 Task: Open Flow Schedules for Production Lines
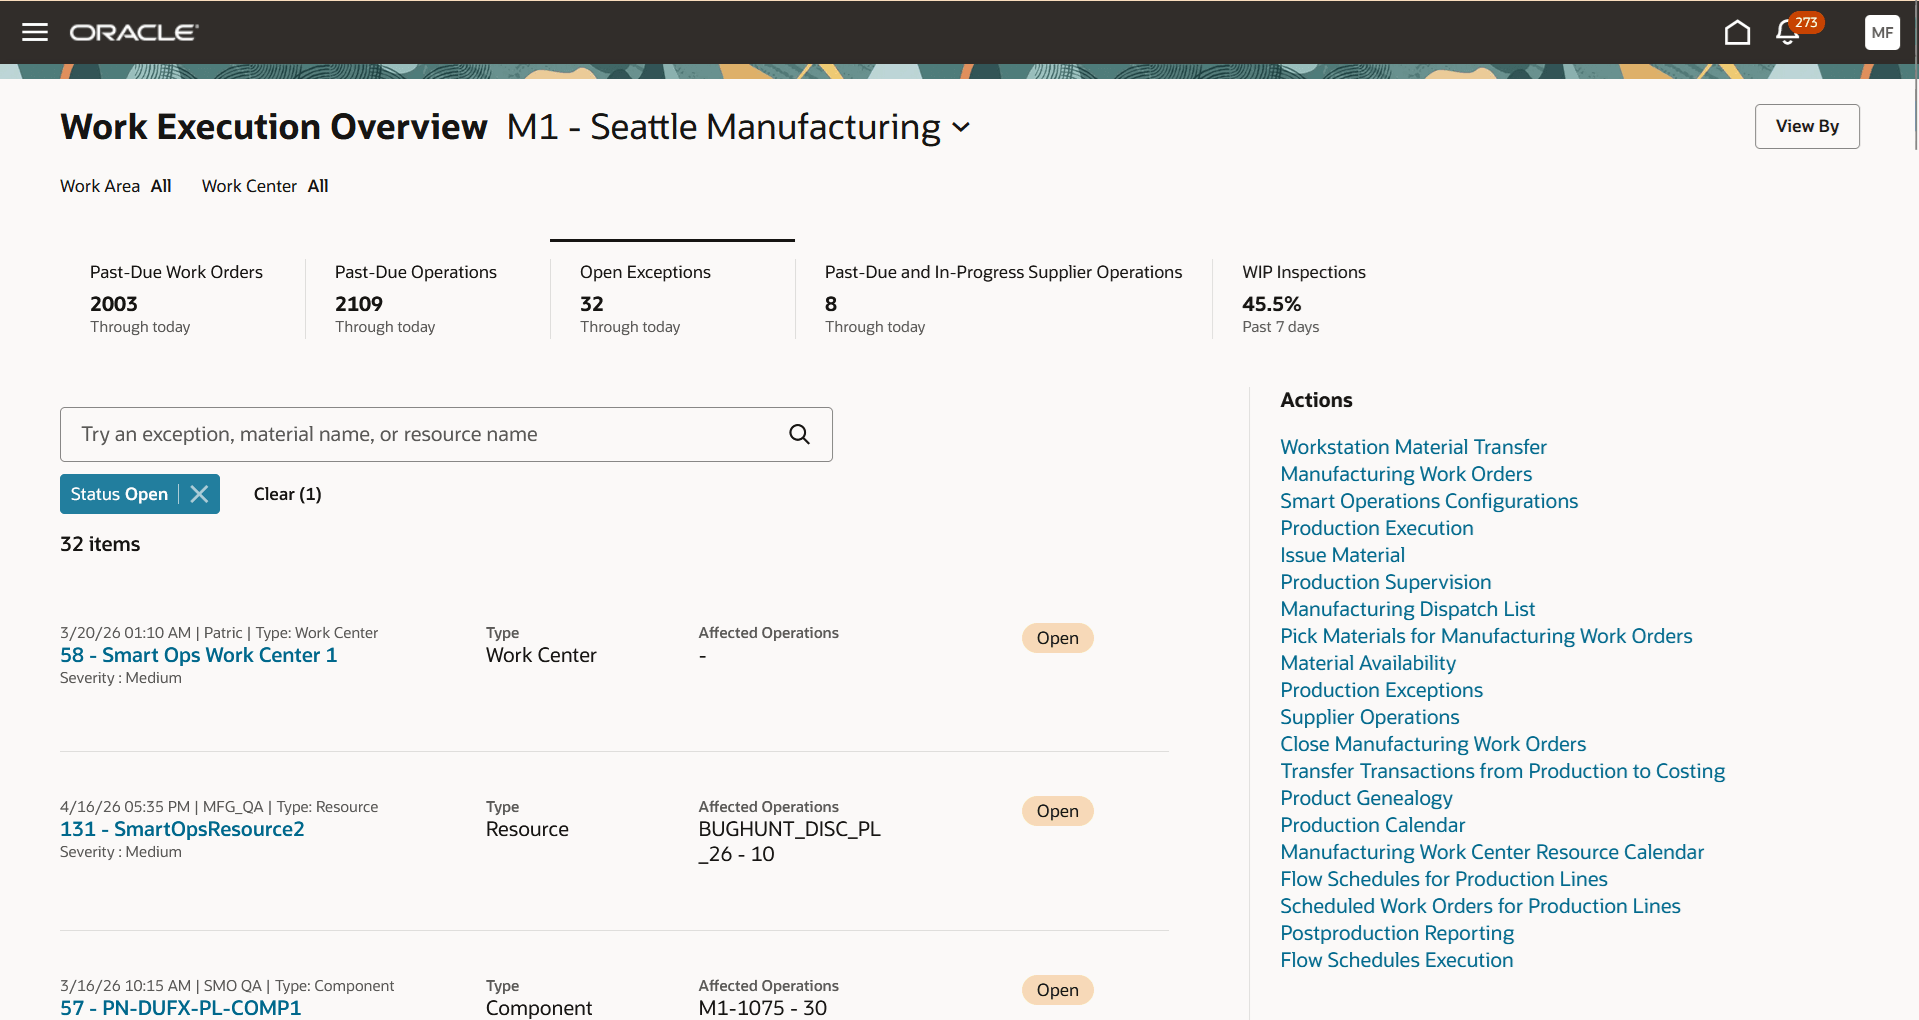point(1444,879)
